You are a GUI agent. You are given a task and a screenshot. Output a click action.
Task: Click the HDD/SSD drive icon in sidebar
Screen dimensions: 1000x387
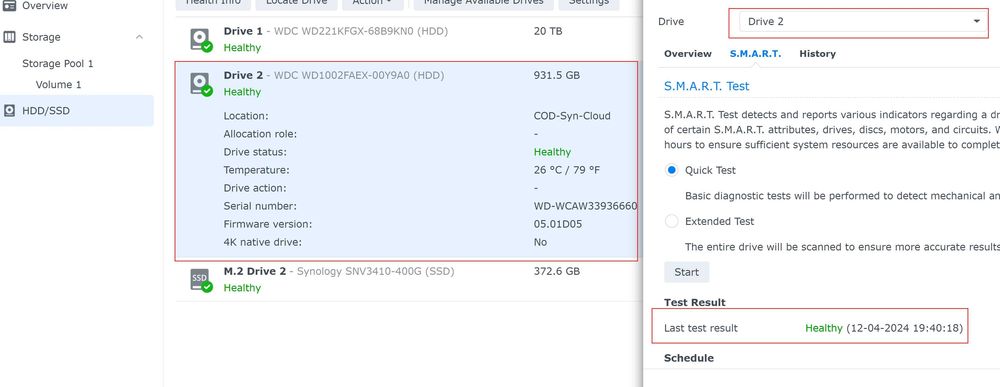click(10, 111)
